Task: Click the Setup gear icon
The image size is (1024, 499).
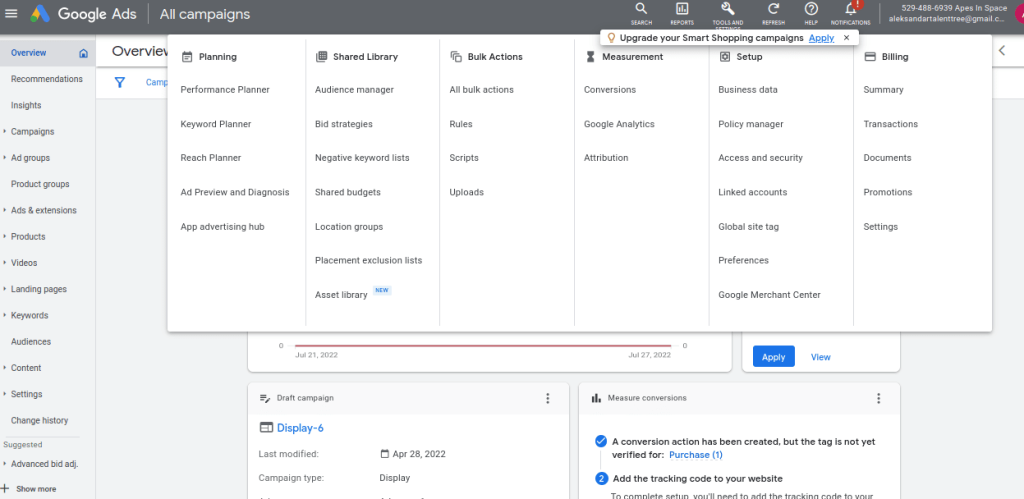Action: (724, 57)
